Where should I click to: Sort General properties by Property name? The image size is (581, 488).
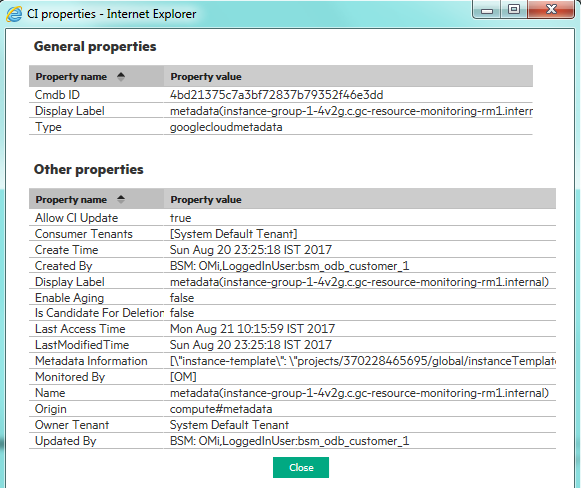click(71, 76)
